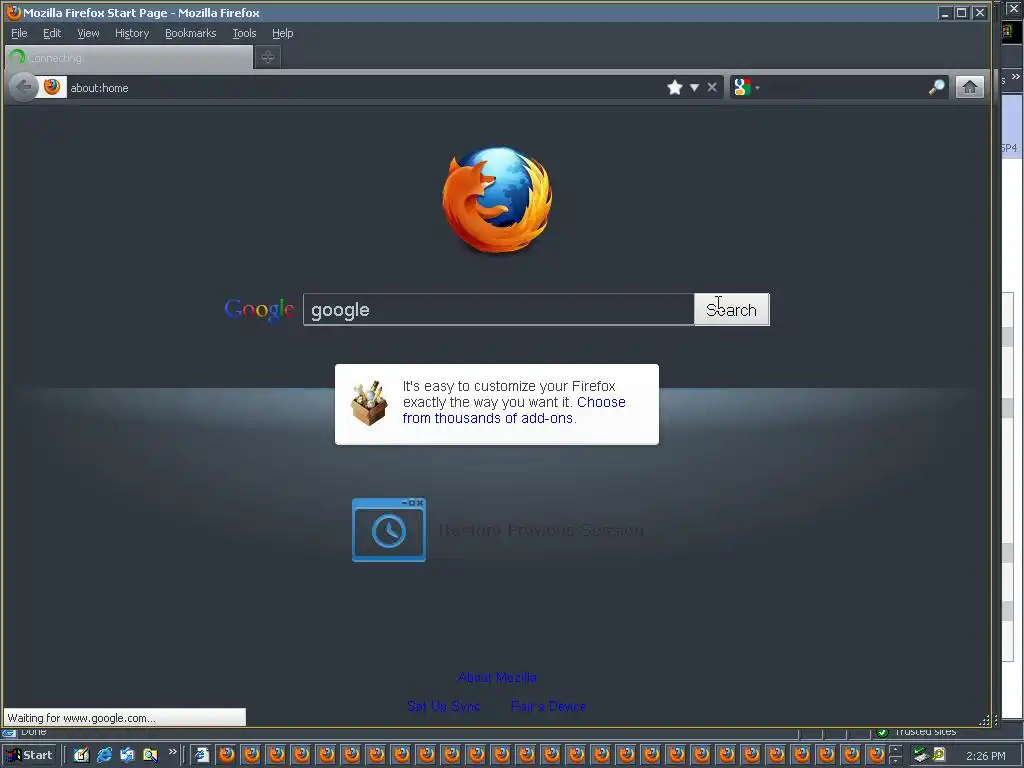
Task: Click the Show Desktop Quick Launch icon
Action: (81, 755)
